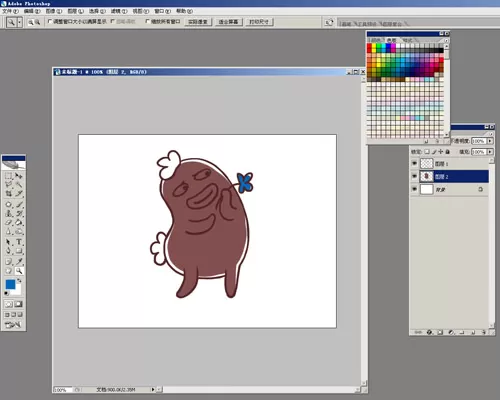Click blue foreground color swatch
The height and width of the screenshot is (400, 500).
tap(10, 284)
